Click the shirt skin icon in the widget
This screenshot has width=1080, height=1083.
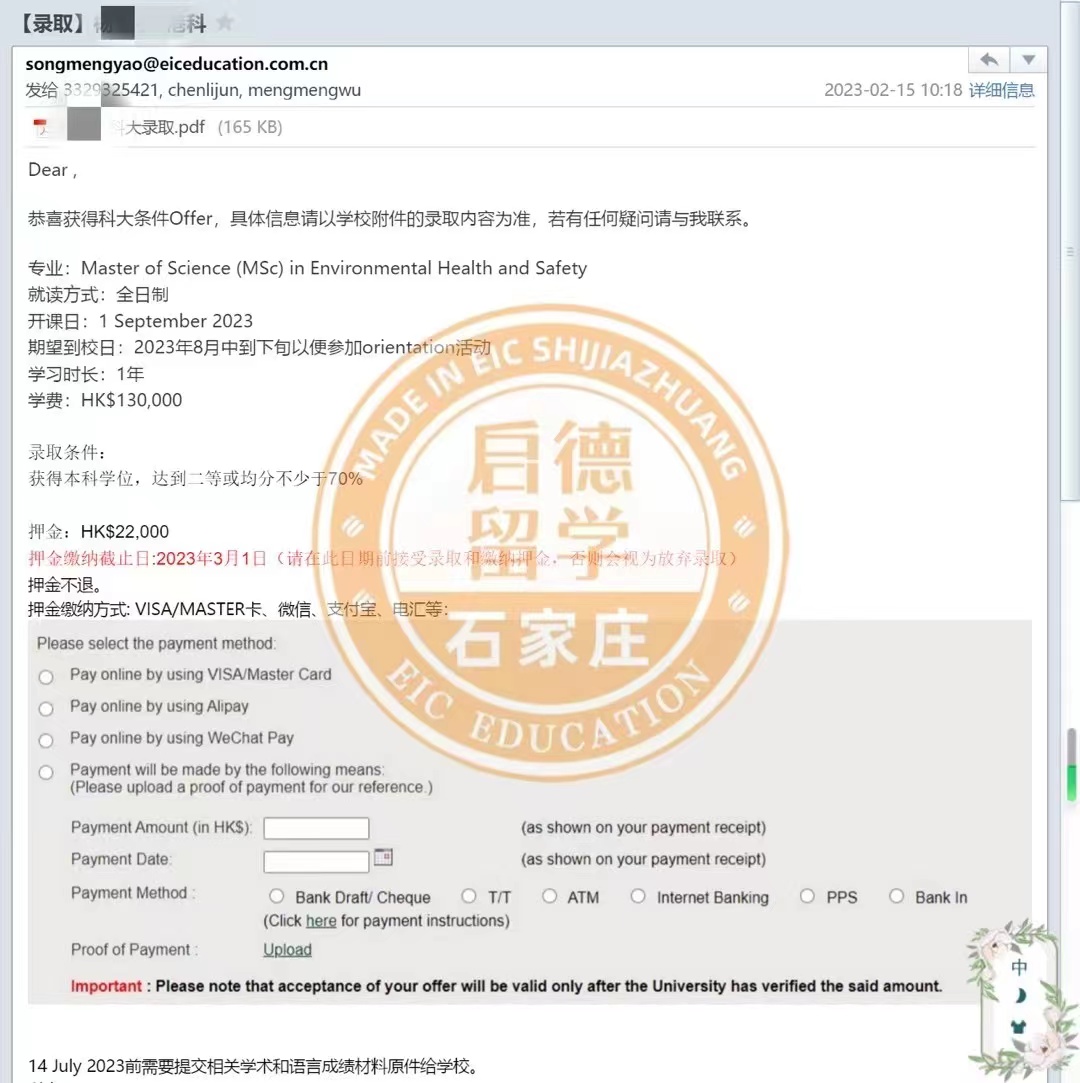tap(1019, 1026)
